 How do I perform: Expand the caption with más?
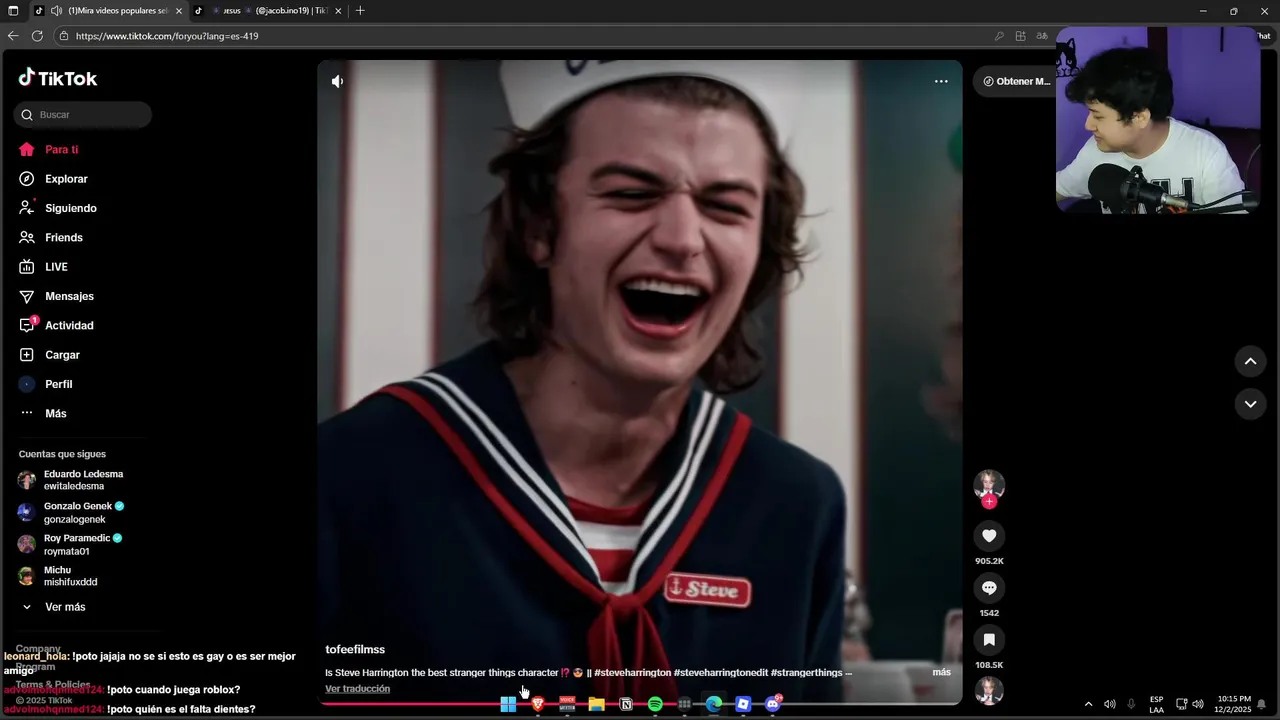[941, 672]
